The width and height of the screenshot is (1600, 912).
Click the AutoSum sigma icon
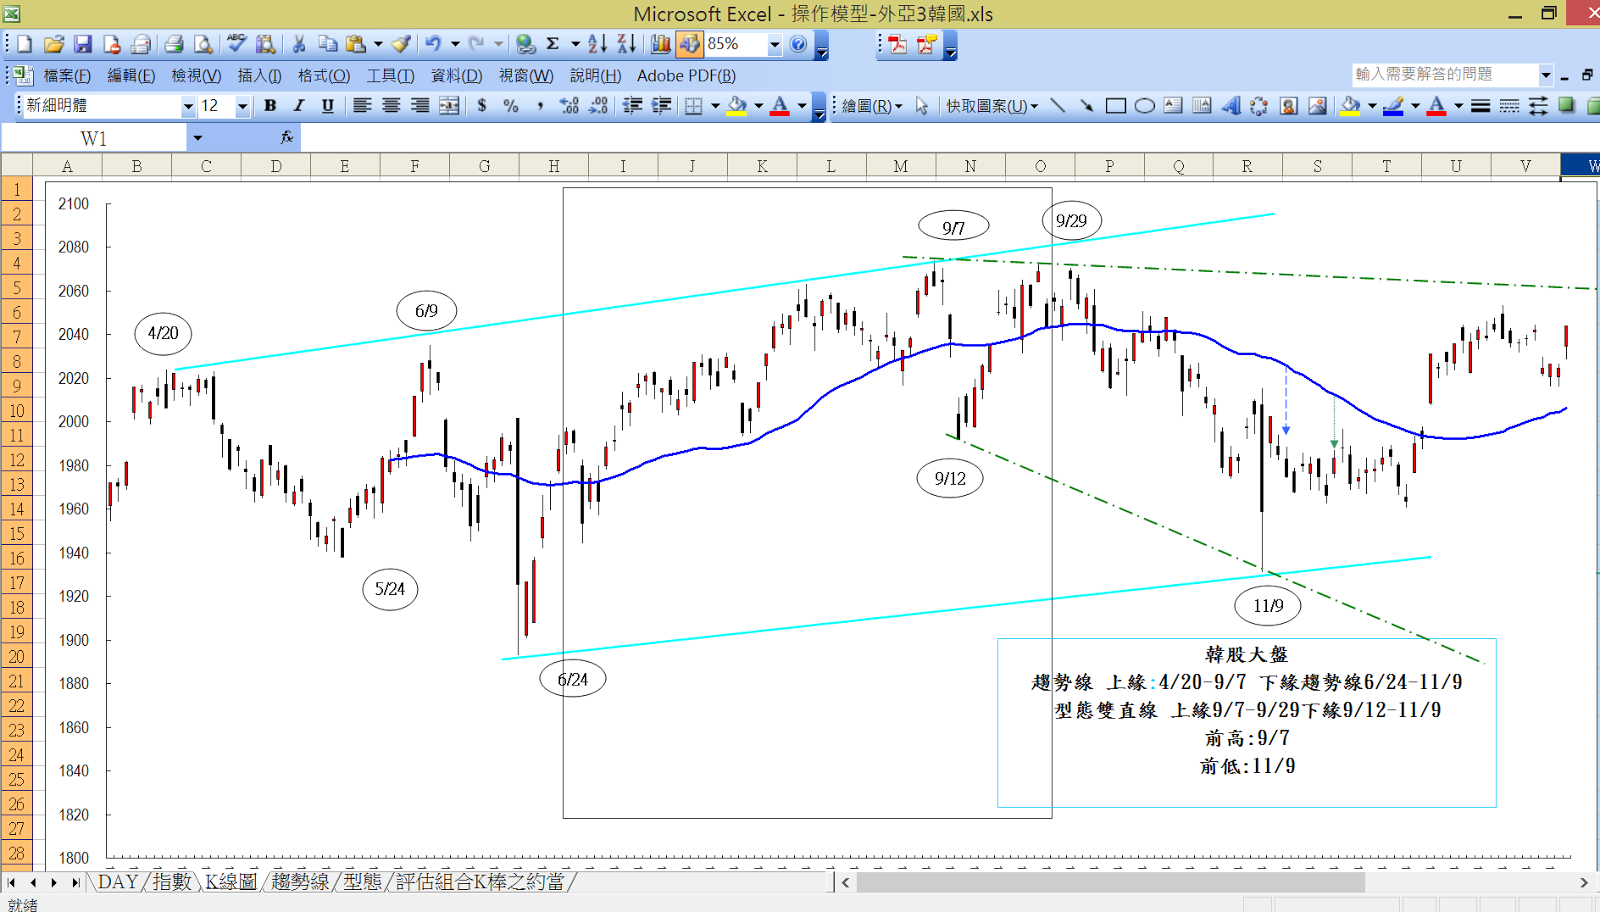[553, 44]
